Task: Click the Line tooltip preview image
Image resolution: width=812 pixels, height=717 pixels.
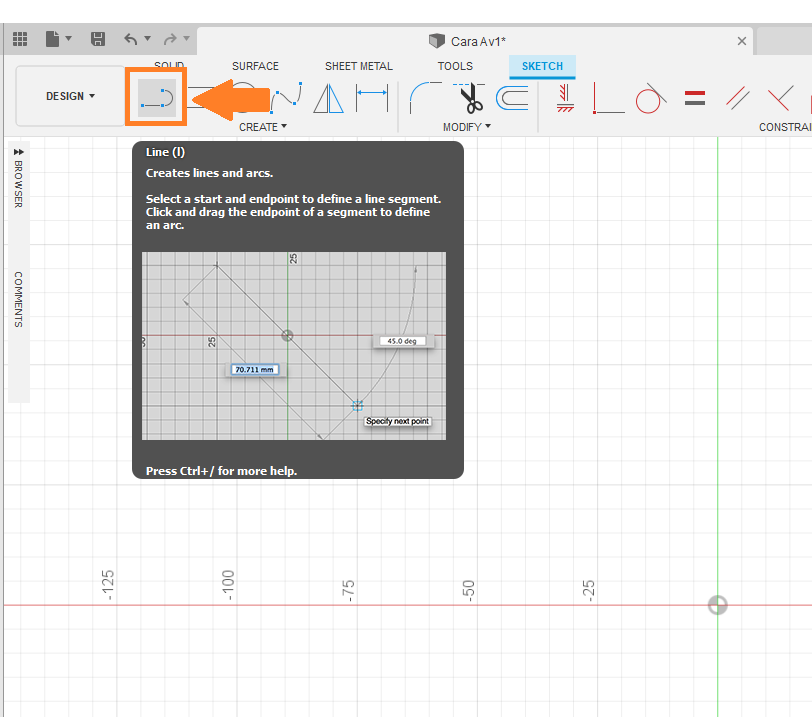Action: pos(294,346)
